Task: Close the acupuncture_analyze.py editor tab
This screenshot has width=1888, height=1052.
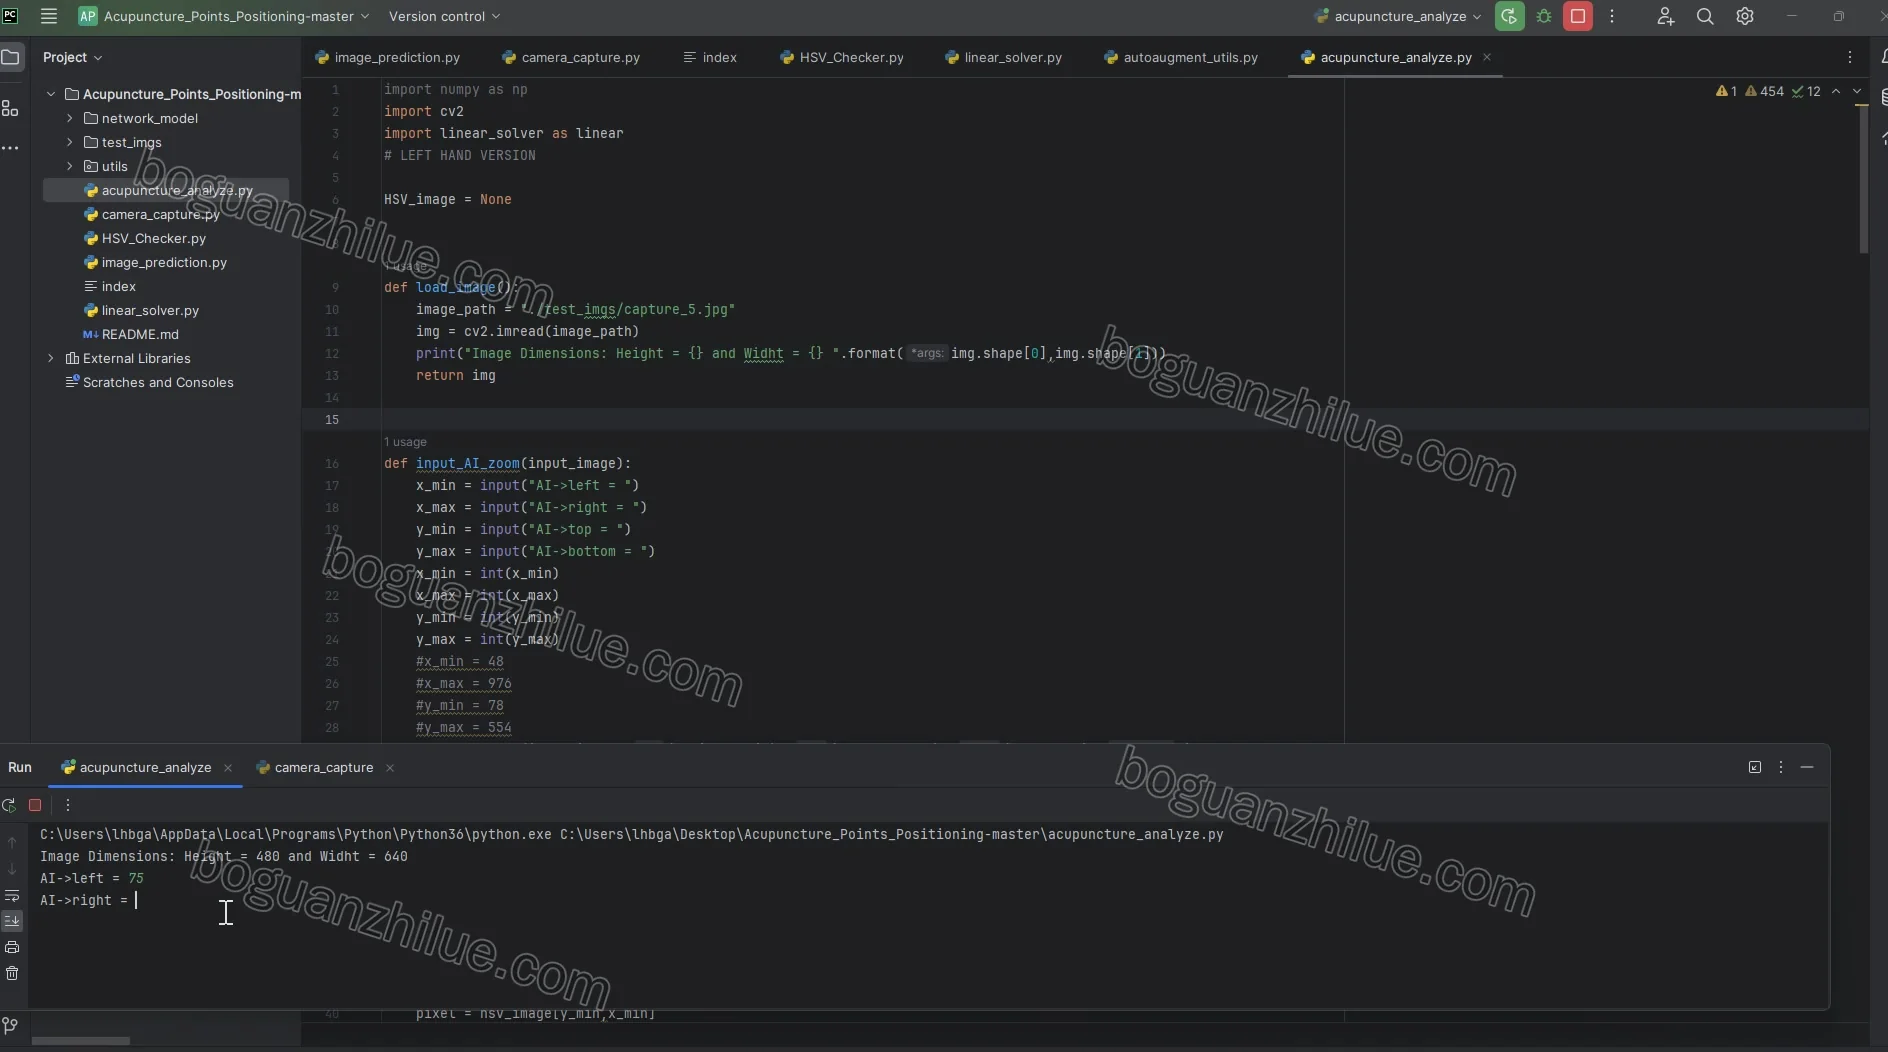Action: point(1487,57)
